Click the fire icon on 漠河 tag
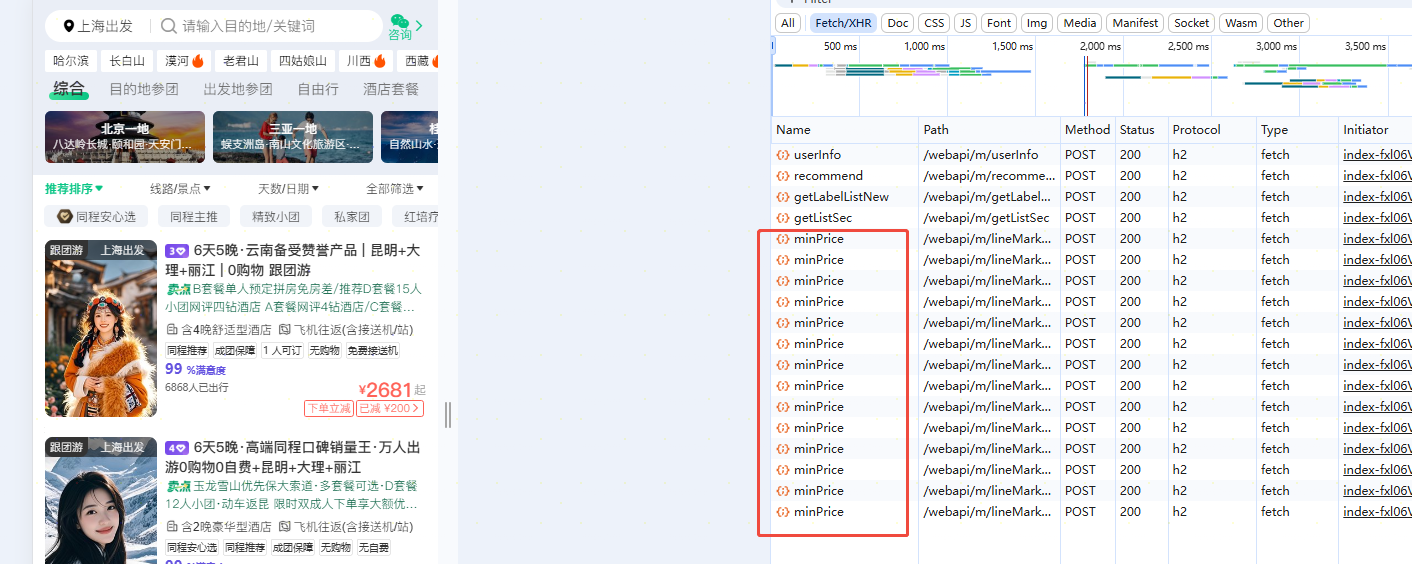1412x564 pixels. tap(197, 62)
